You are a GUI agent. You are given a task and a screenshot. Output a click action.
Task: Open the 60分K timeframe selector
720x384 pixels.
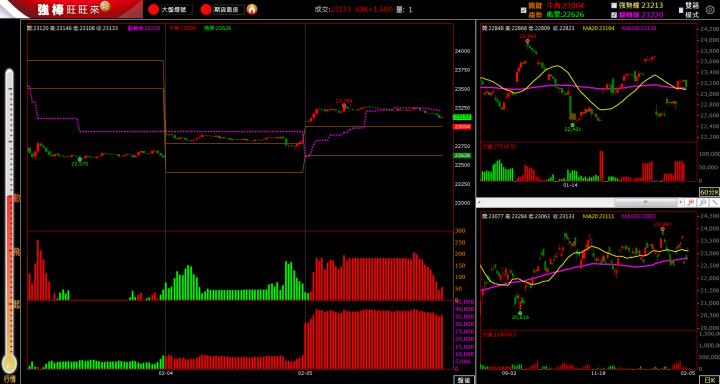tap(709, 192)
